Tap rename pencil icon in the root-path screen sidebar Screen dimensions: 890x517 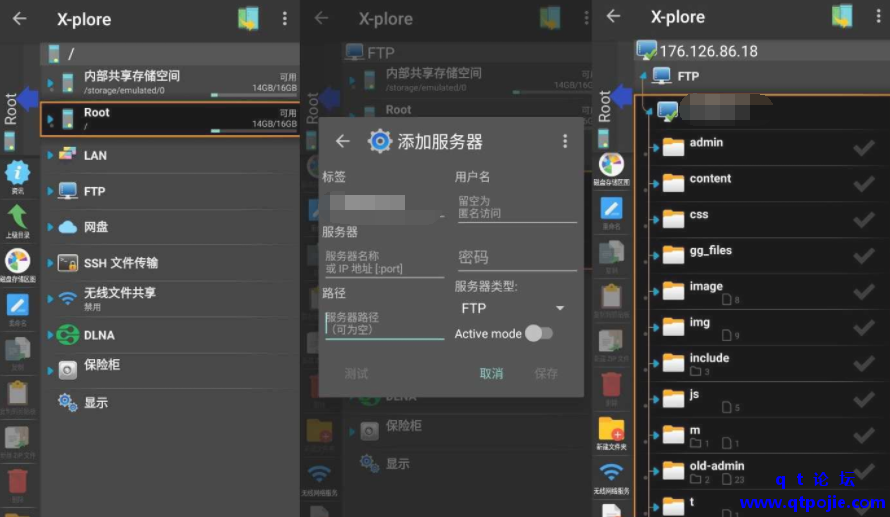point(18,305)
